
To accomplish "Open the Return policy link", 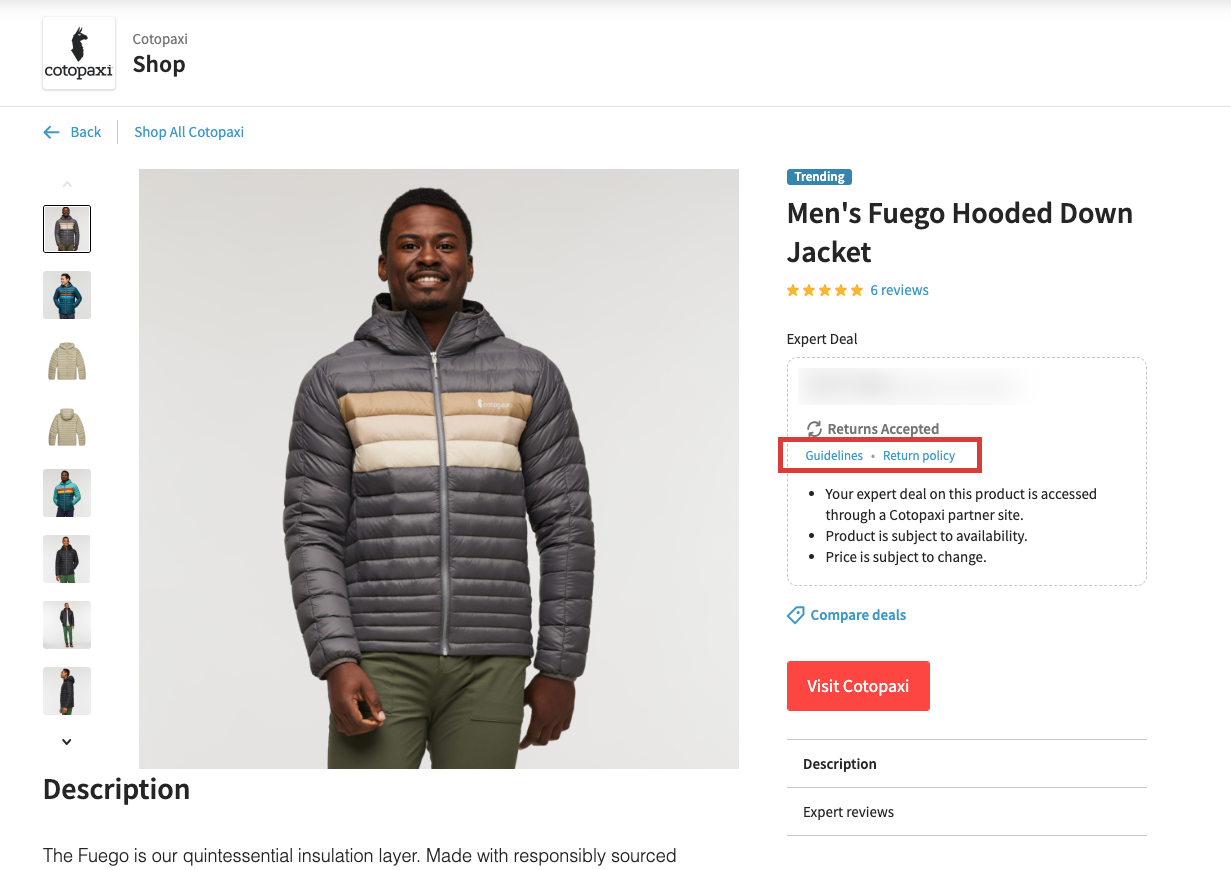I will point(919,456).
